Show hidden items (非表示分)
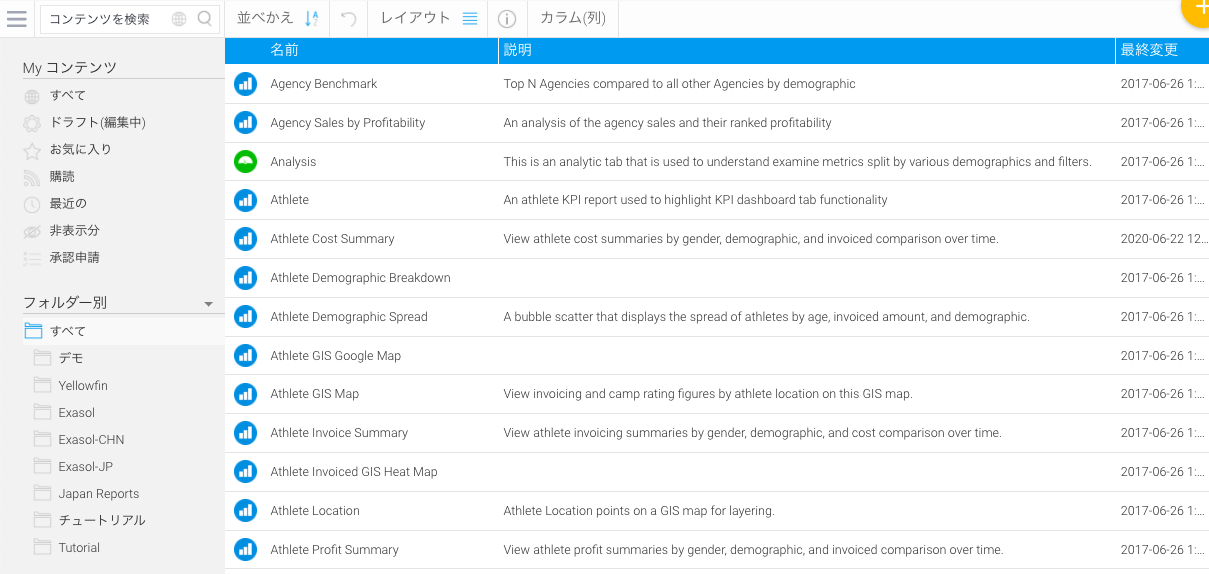The height and width of the screenshot is (574, 1209). pos(74,230)
